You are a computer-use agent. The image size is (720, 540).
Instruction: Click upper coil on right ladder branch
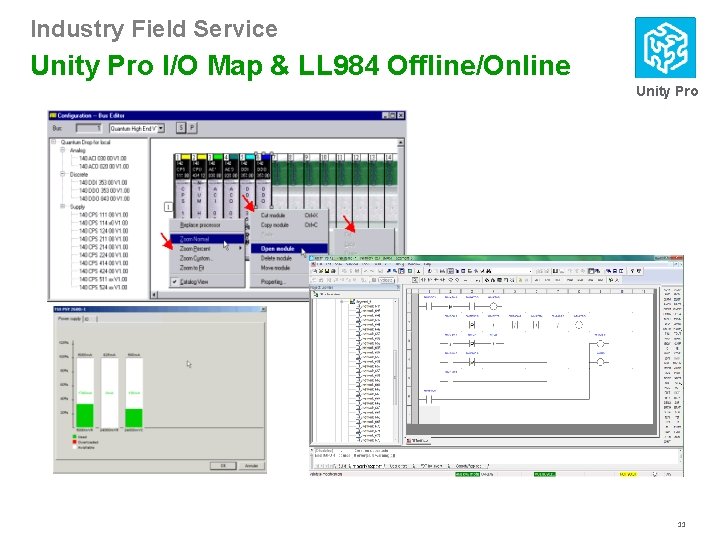click(x=601, y=344)
